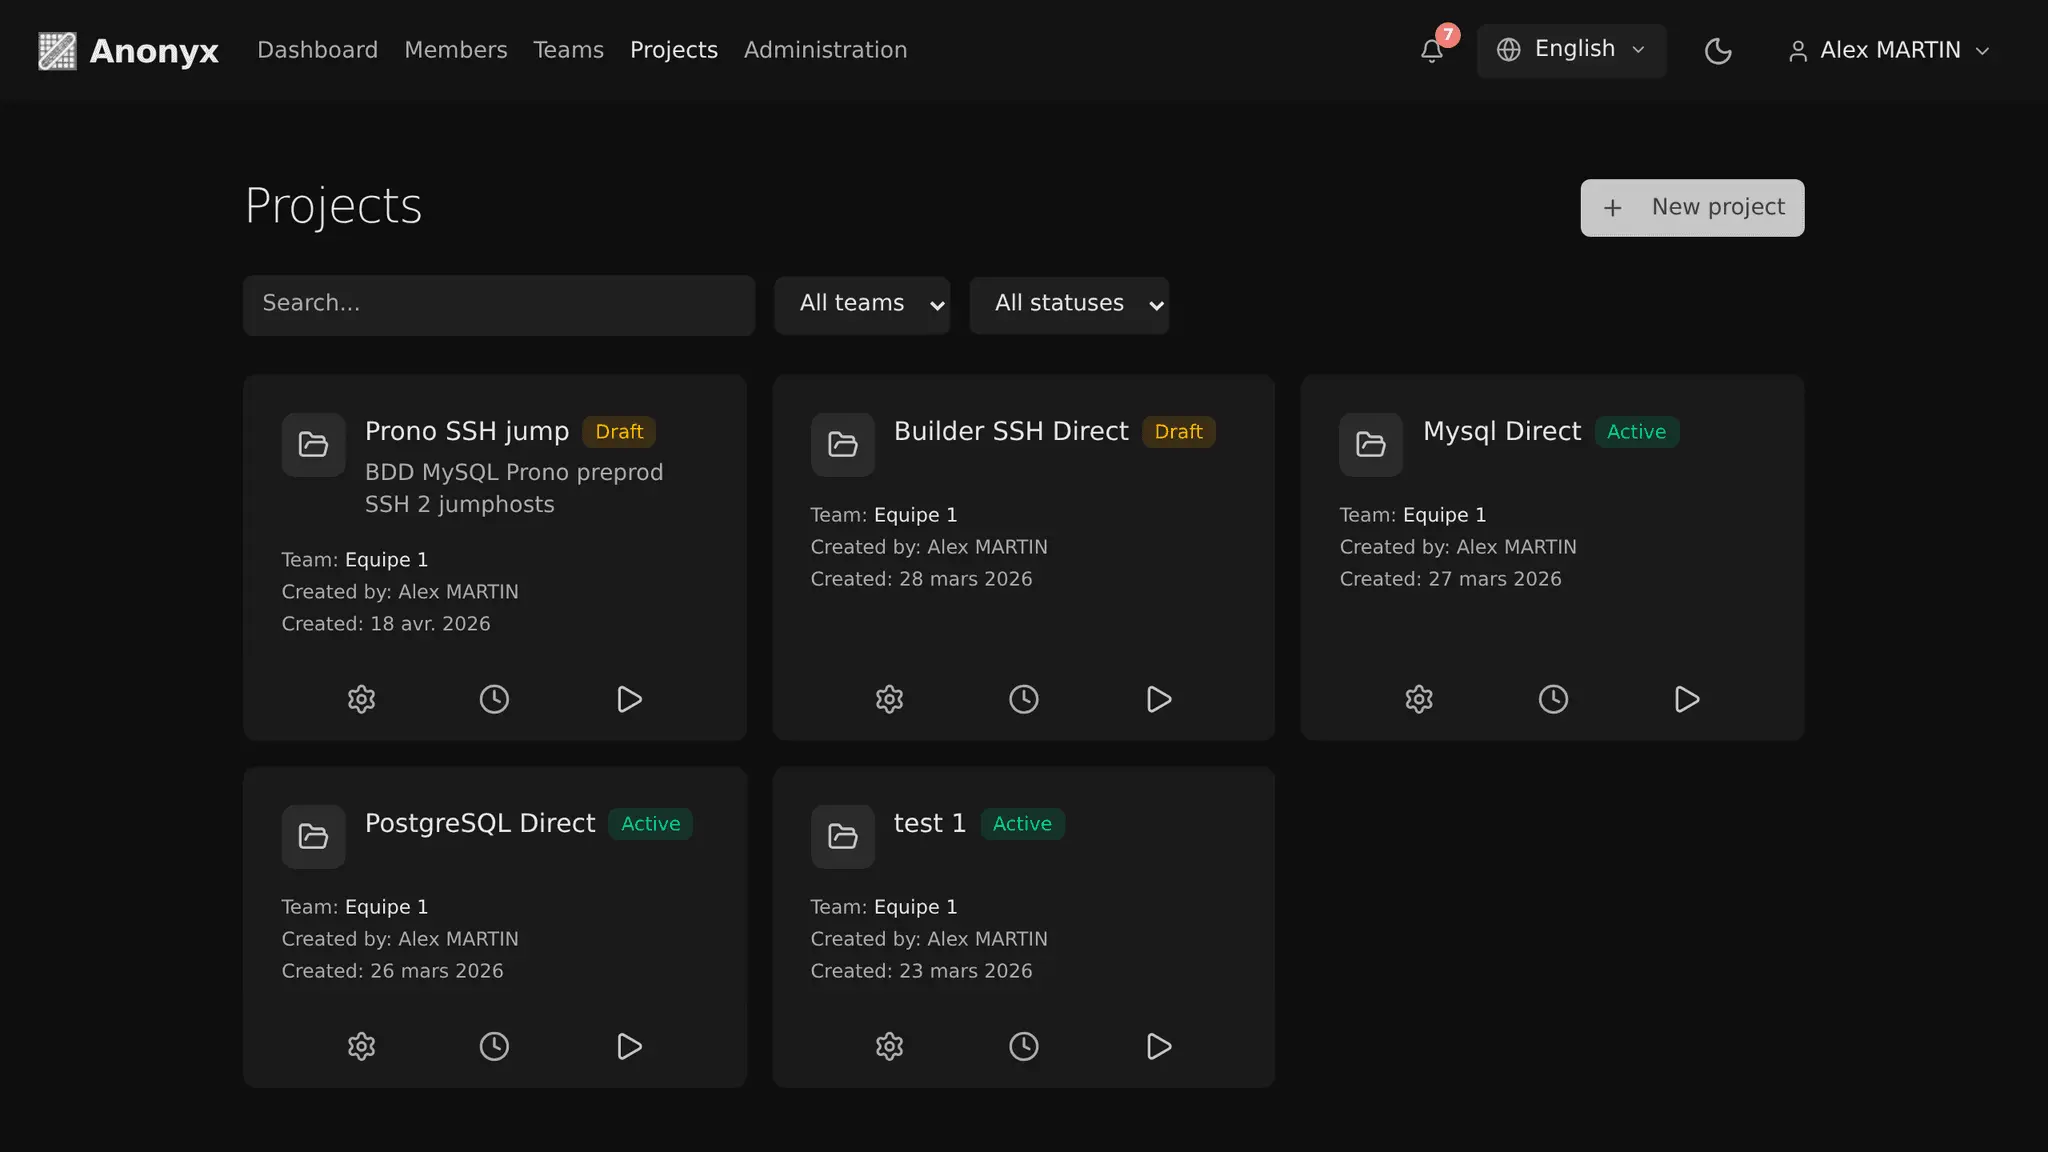Click the folder icon of Prono SSH jump
2048x1152 pixels.
click(313, 444)
